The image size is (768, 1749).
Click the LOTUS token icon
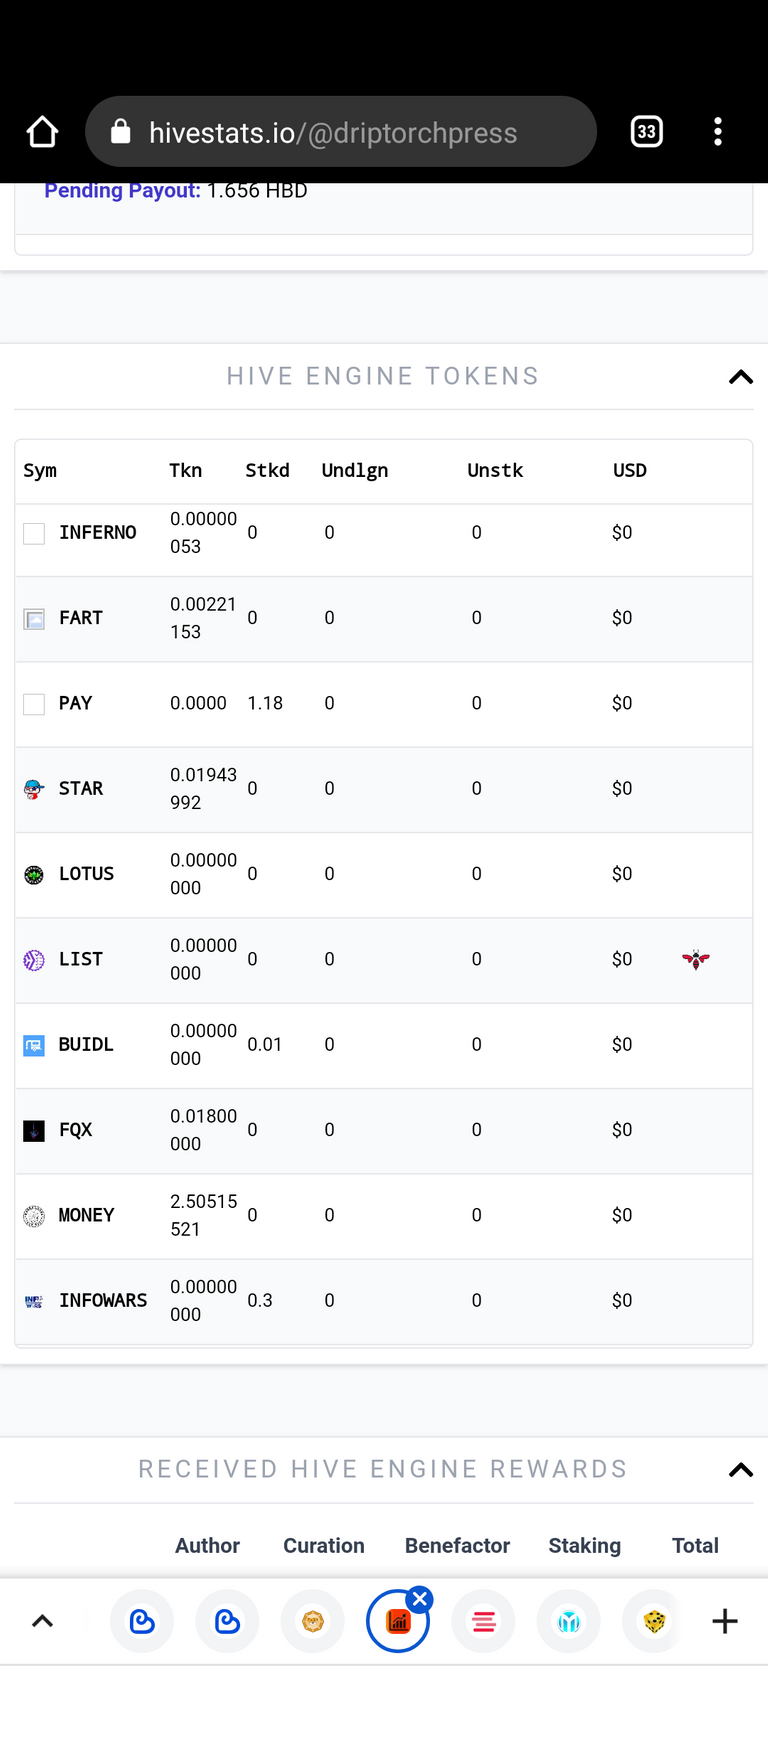[x=34, y=875]
